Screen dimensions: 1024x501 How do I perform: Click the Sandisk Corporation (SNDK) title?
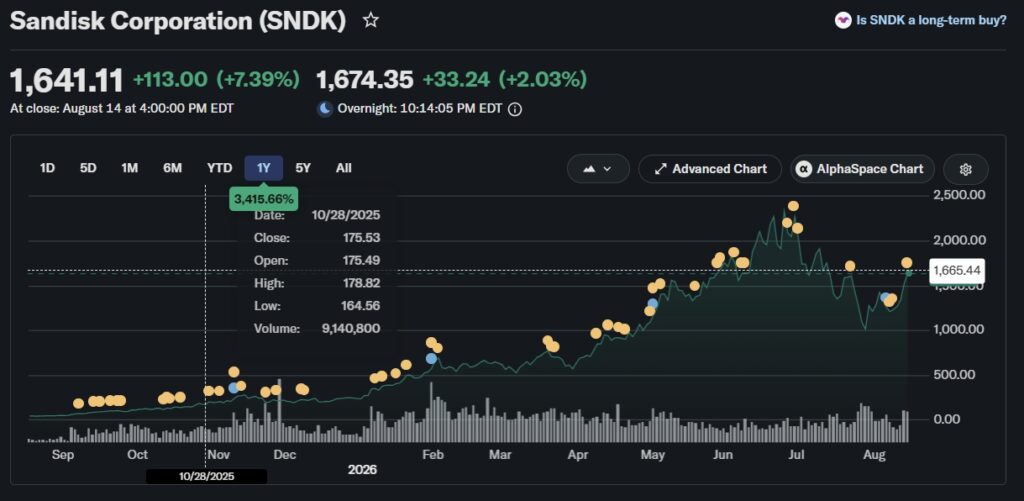pos(178,21)
